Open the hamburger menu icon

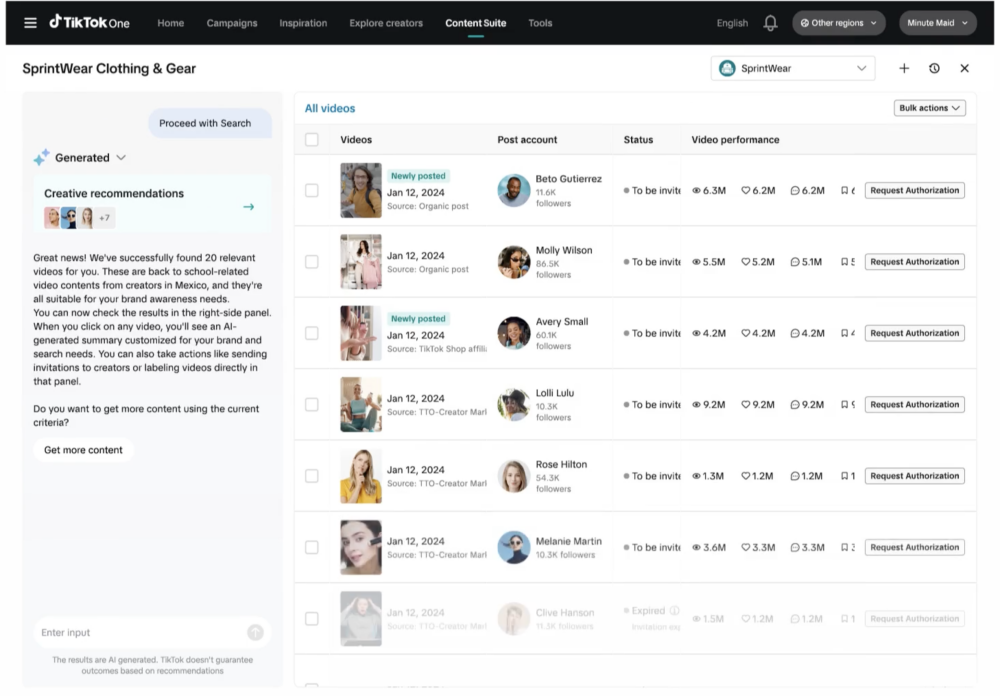(x=30, y=23)
